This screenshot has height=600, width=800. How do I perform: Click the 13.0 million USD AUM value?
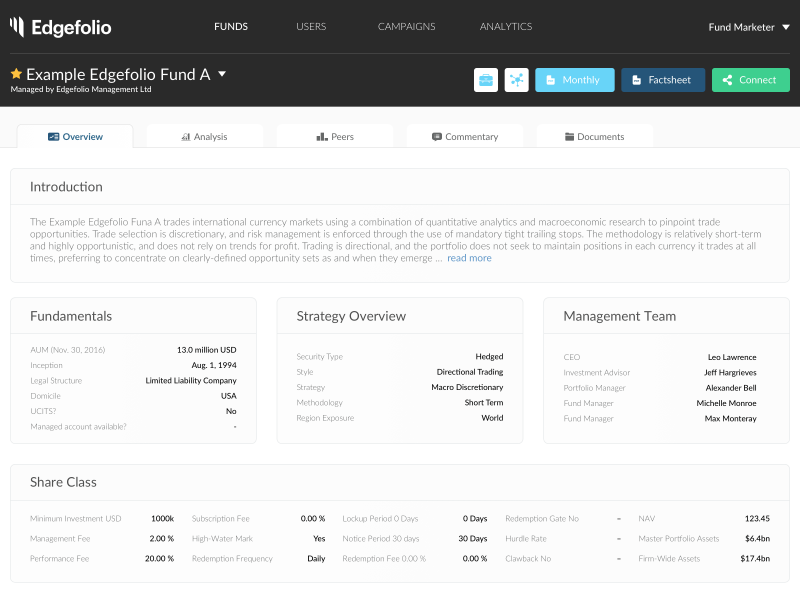[207, 350]
